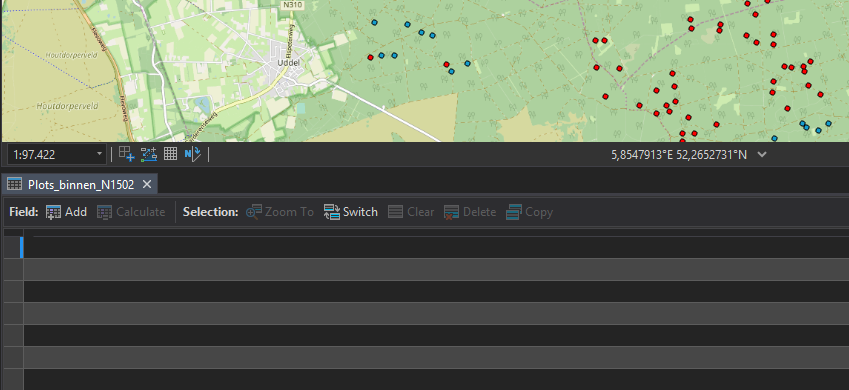Add a new field to the table
849x390 pixels.
click(67, 212)
